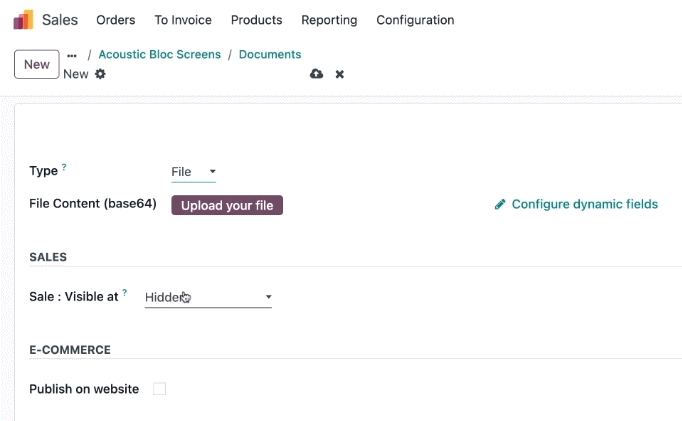Click the Upload your file button
The image size is (682, 421).
pos(227,205)
